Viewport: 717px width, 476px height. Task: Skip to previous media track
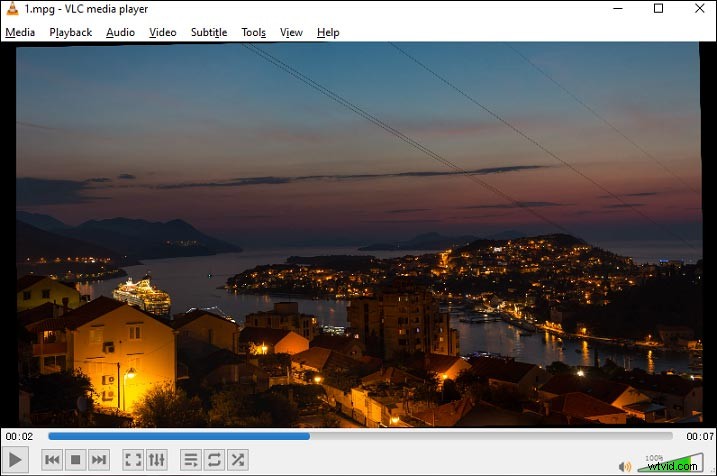point(52,460)
